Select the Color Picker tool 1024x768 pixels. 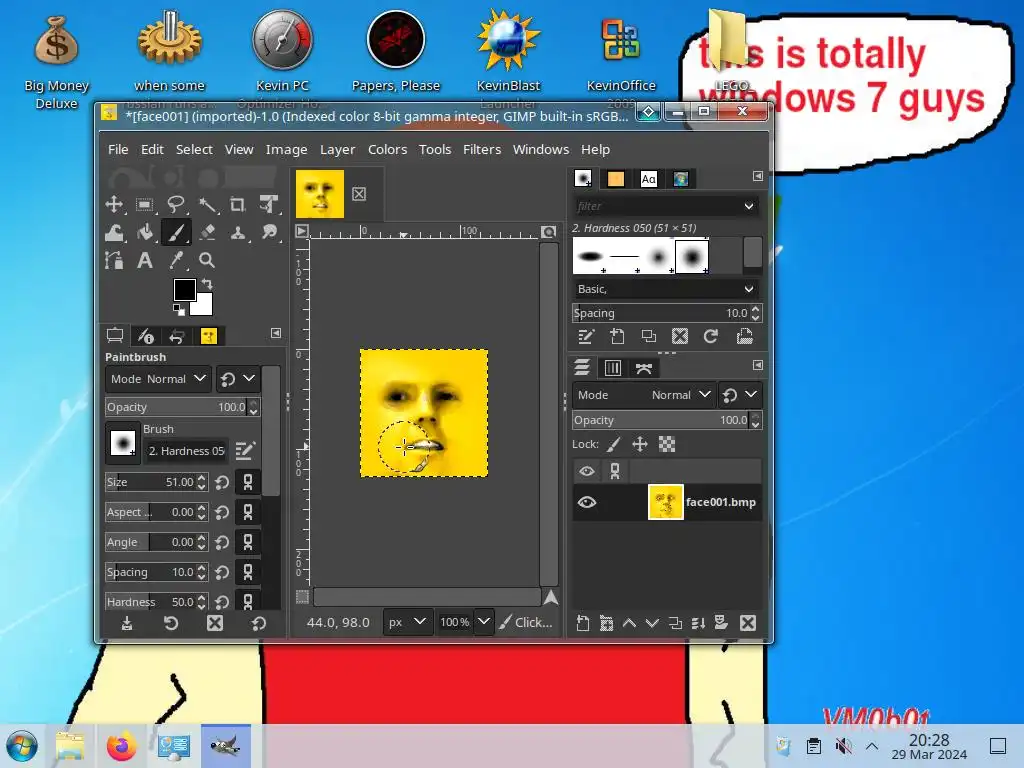coord(176,261)
